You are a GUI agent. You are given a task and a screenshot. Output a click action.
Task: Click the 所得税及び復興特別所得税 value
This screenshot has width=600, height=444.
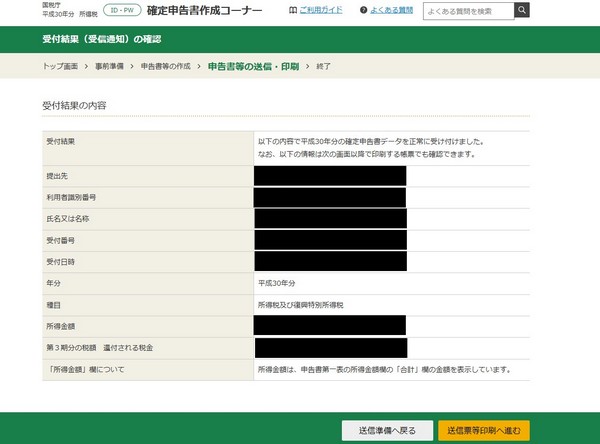300,305
